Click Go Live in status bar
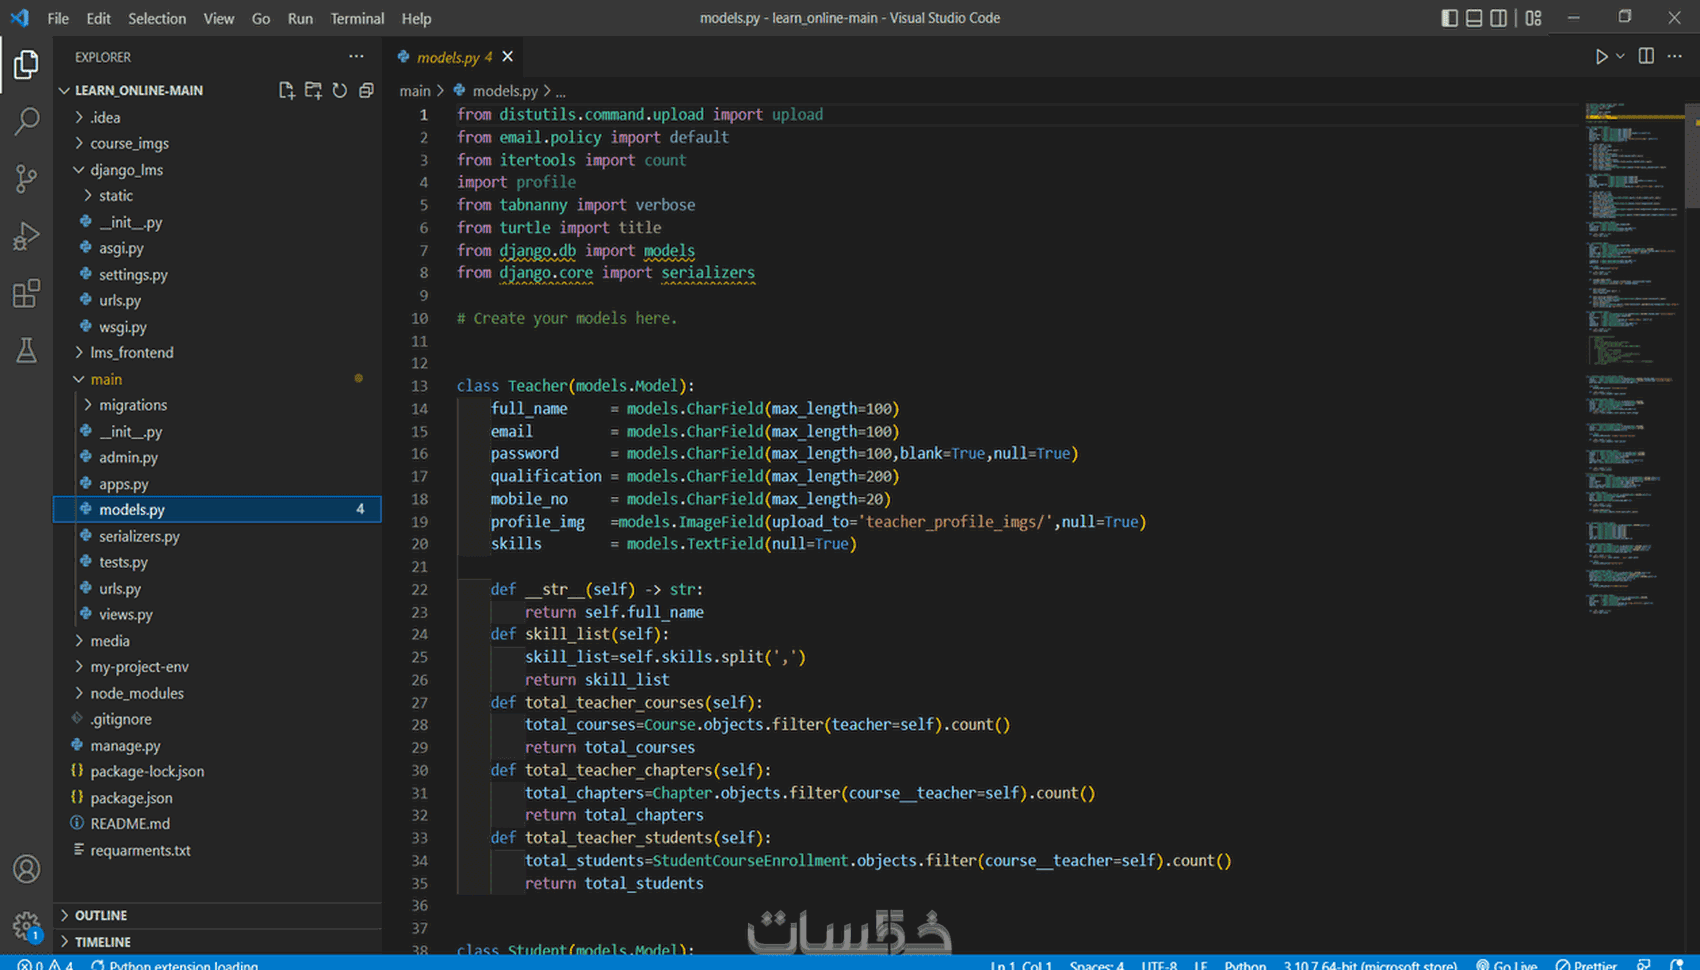The image size is (1700, 970). [1507, 964]
